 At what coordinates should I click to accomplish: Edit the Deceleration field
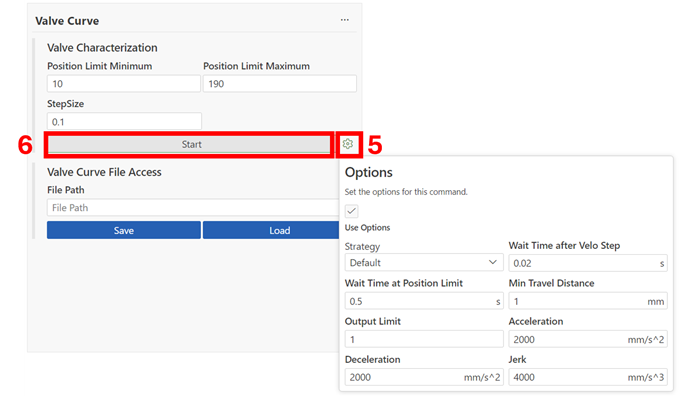424,377
